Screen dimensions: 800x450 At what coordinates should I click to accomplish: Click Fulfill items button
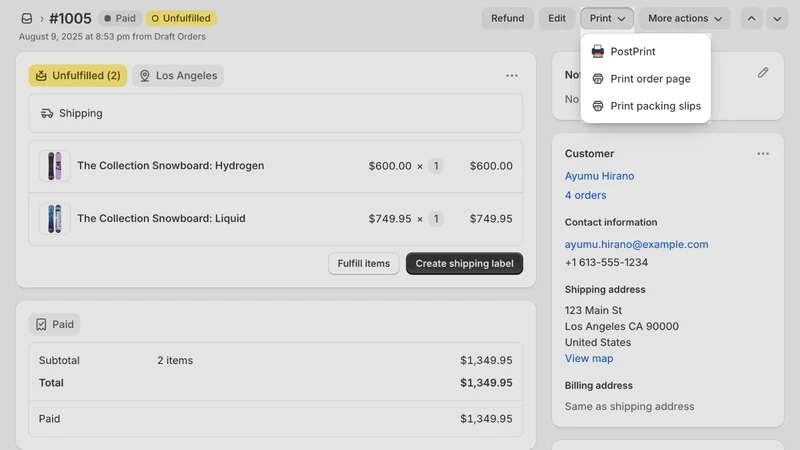(x=364, y=264)
